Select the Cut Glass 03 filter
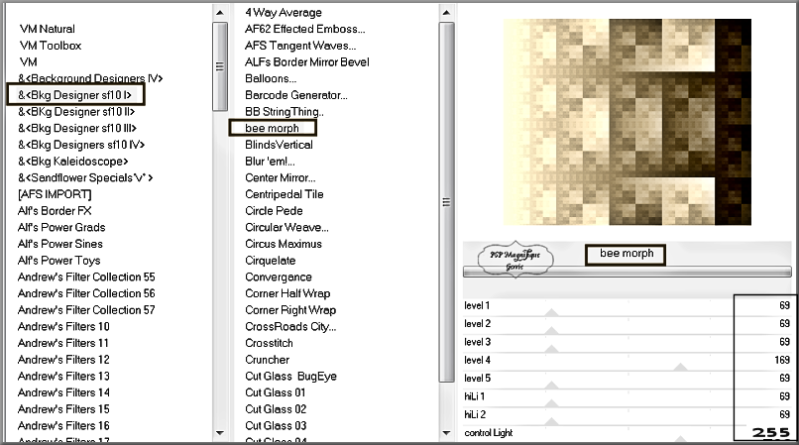This screenshot has width=799, height=445. [x=276, y=426]
